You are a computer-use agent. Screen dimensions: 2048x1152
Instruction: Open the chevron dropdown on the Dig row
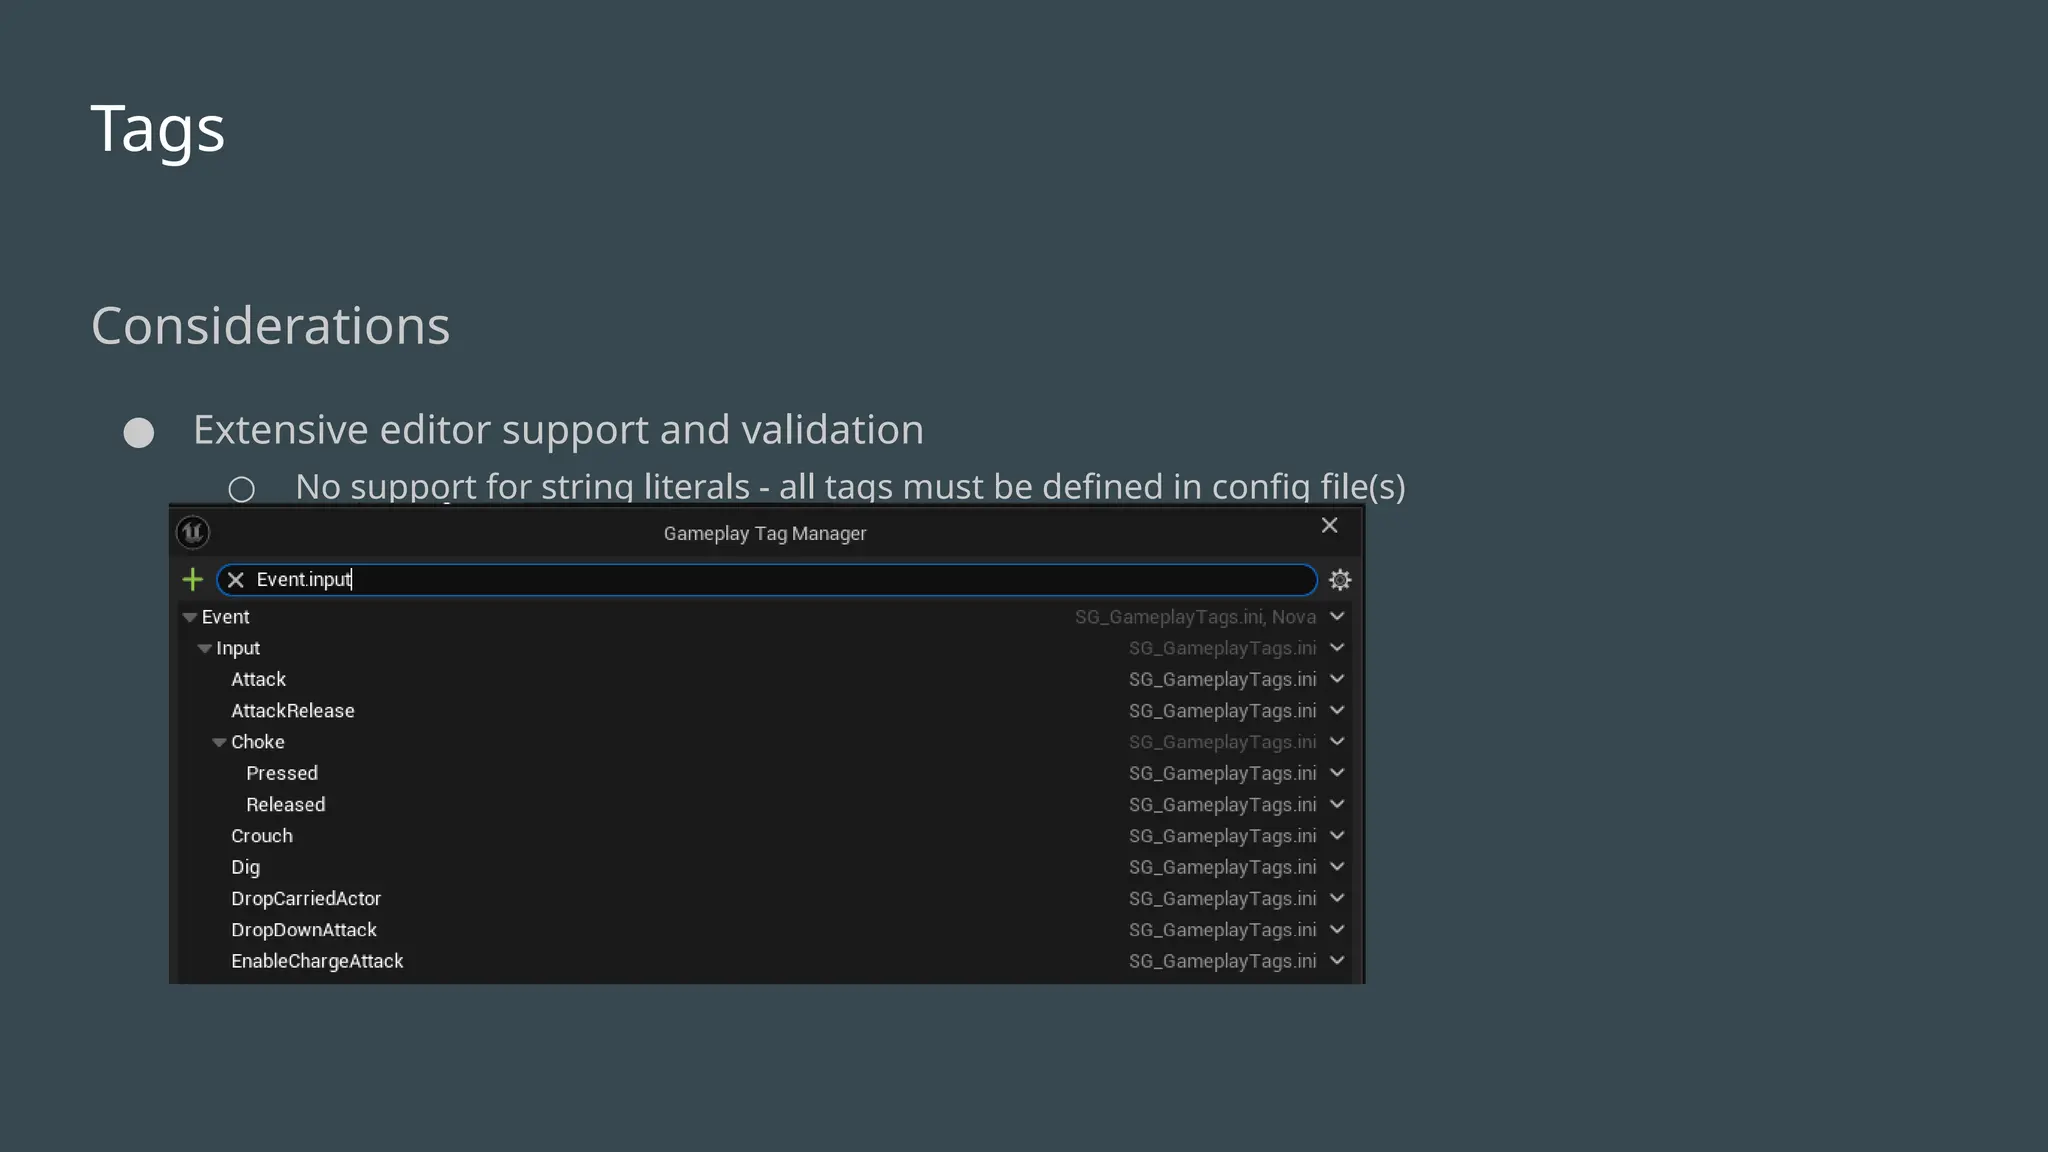point(1337,866)
